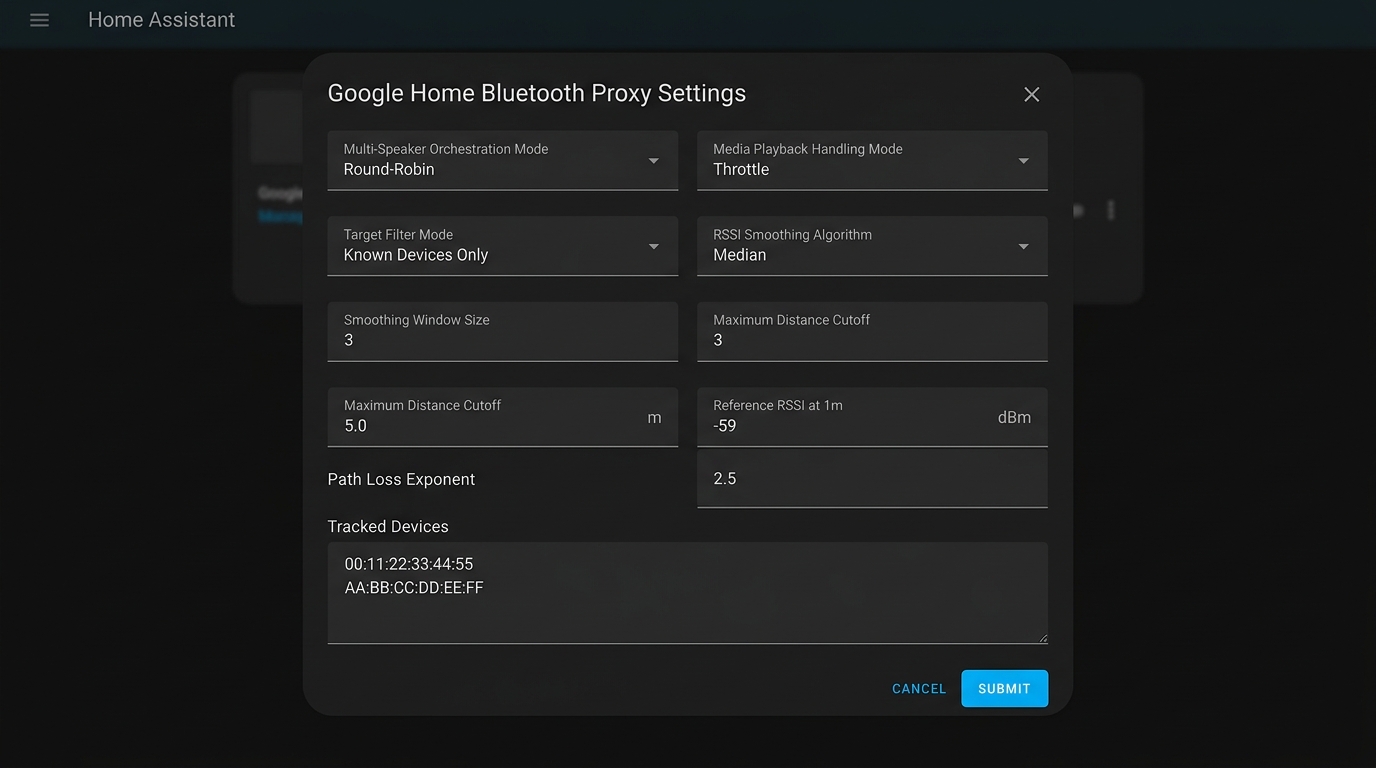Image resolution: width=1376 pixels, height=768 pixels.
Task: Click the Maximum Distance Cutoff field showing 3
Action: point(872,331)
